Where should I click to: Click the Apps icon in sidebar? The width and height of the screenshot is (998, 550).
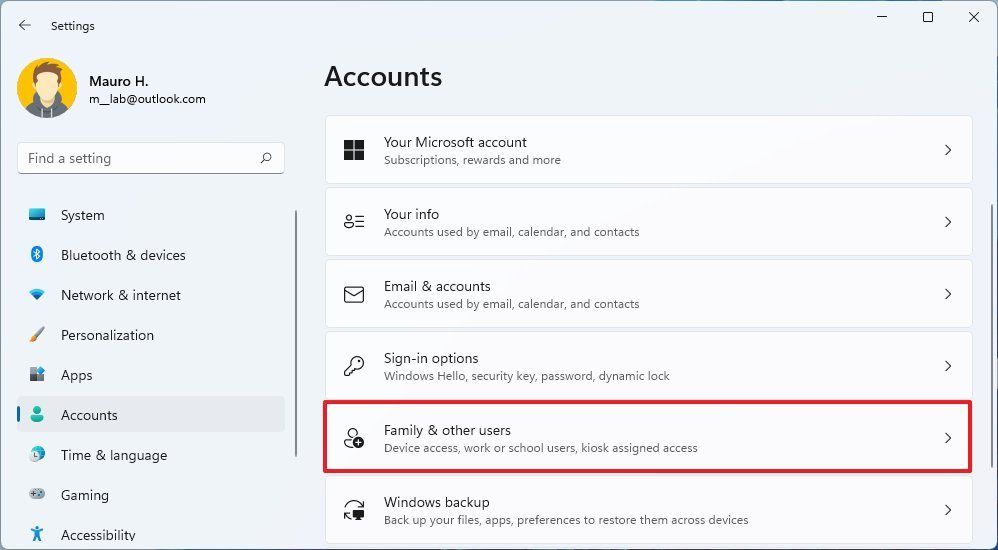coord(37,374)
